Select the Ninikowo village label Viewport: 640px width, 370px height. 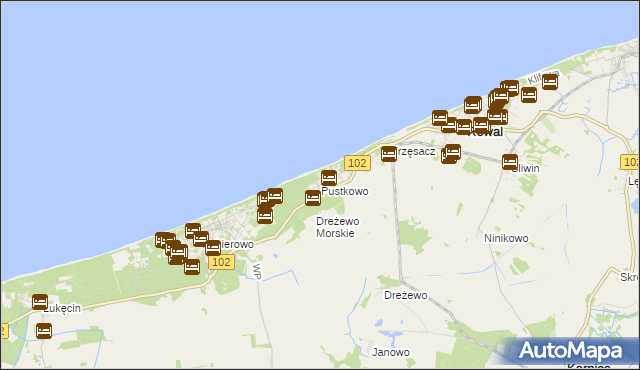coord(506,238)
